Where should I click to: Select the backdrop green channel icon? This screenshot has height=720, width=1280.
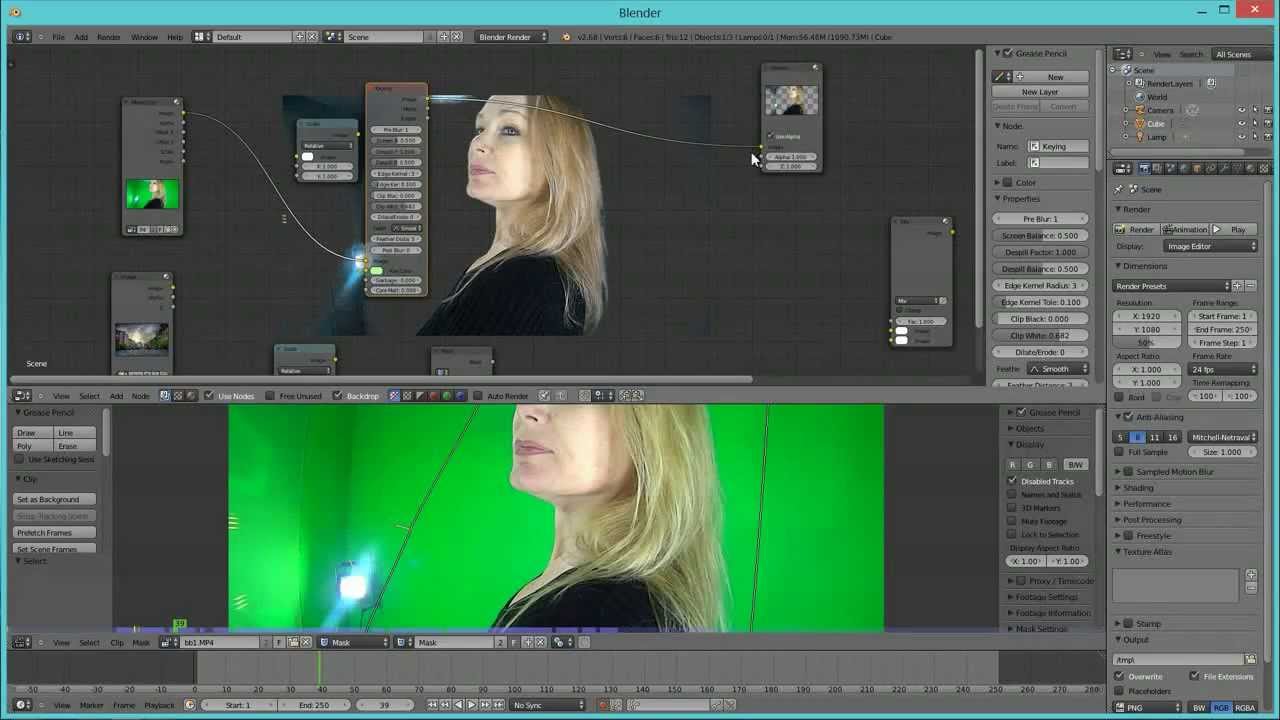click(446, 396)
